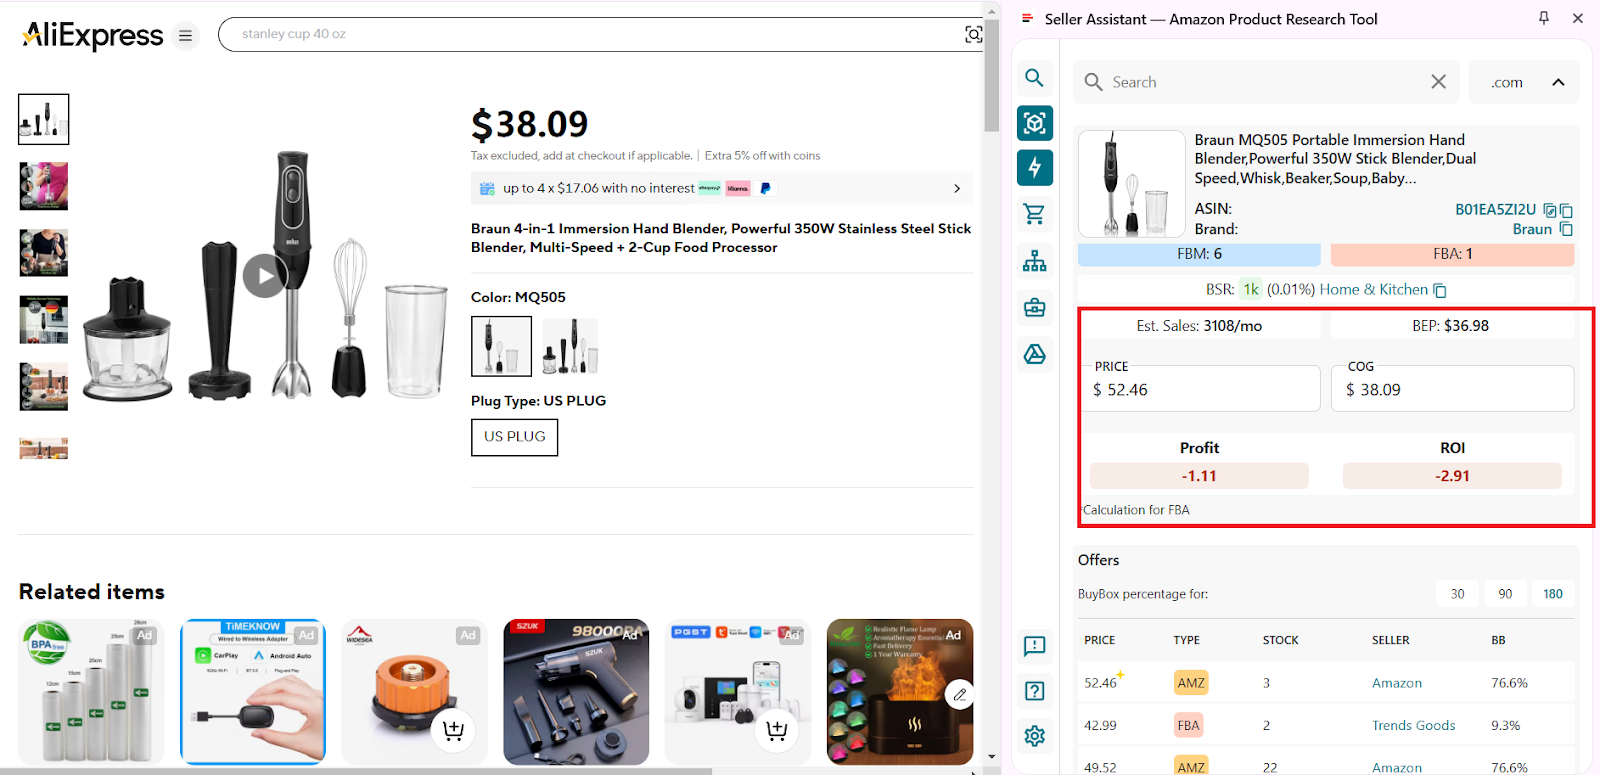The image size is (1600, 775).
Task: Open the lightning bolt quick view tool
Action: pos(1034,168)
